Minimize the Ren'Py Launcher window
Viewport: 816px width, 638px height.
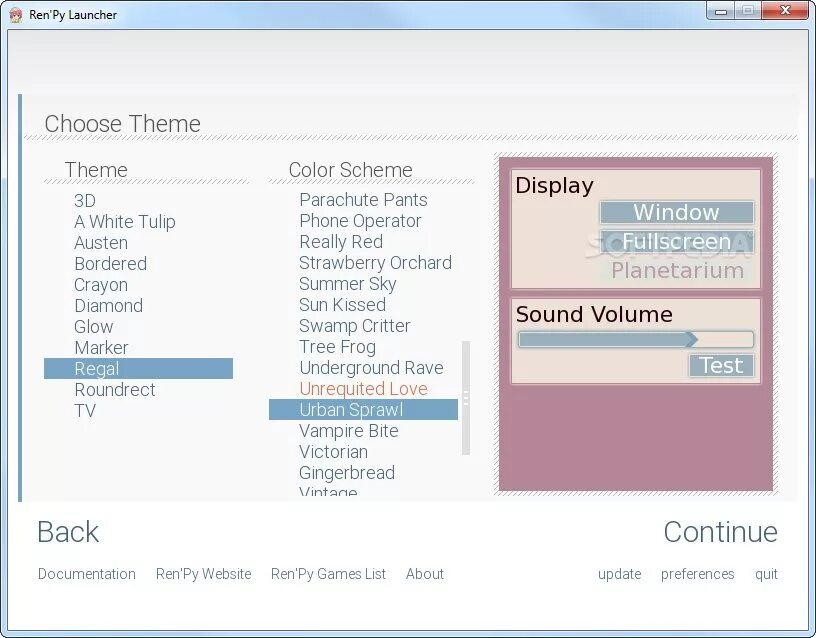tap(721, 11)
